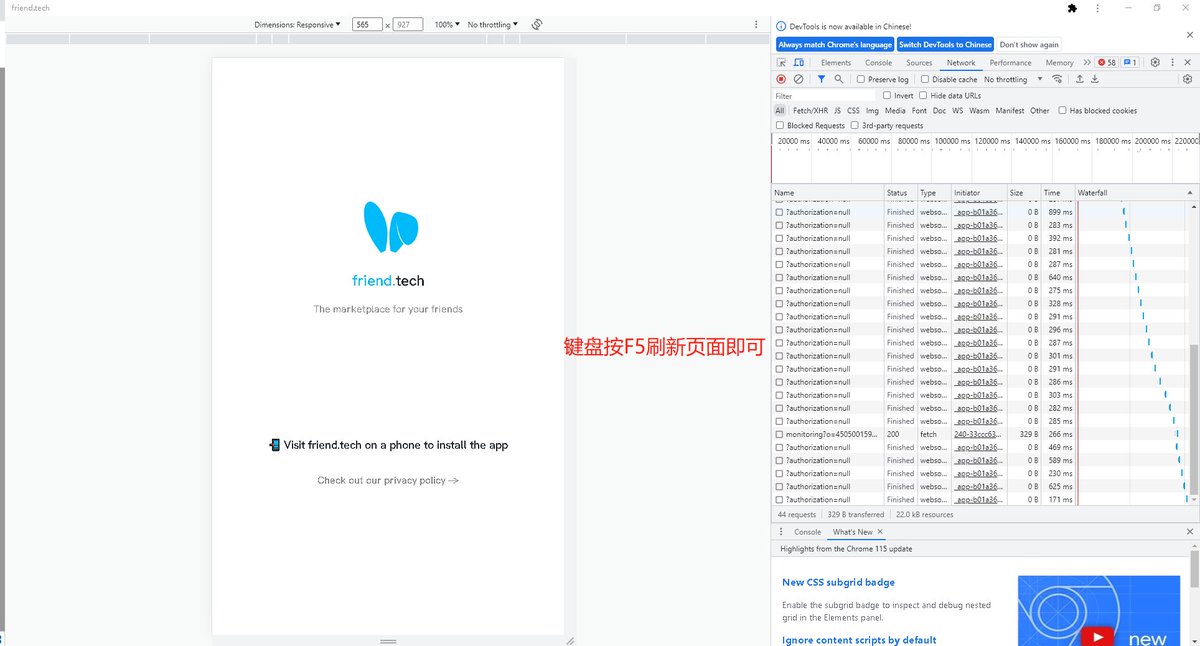Switch to the Elements tab

(836, 62)
